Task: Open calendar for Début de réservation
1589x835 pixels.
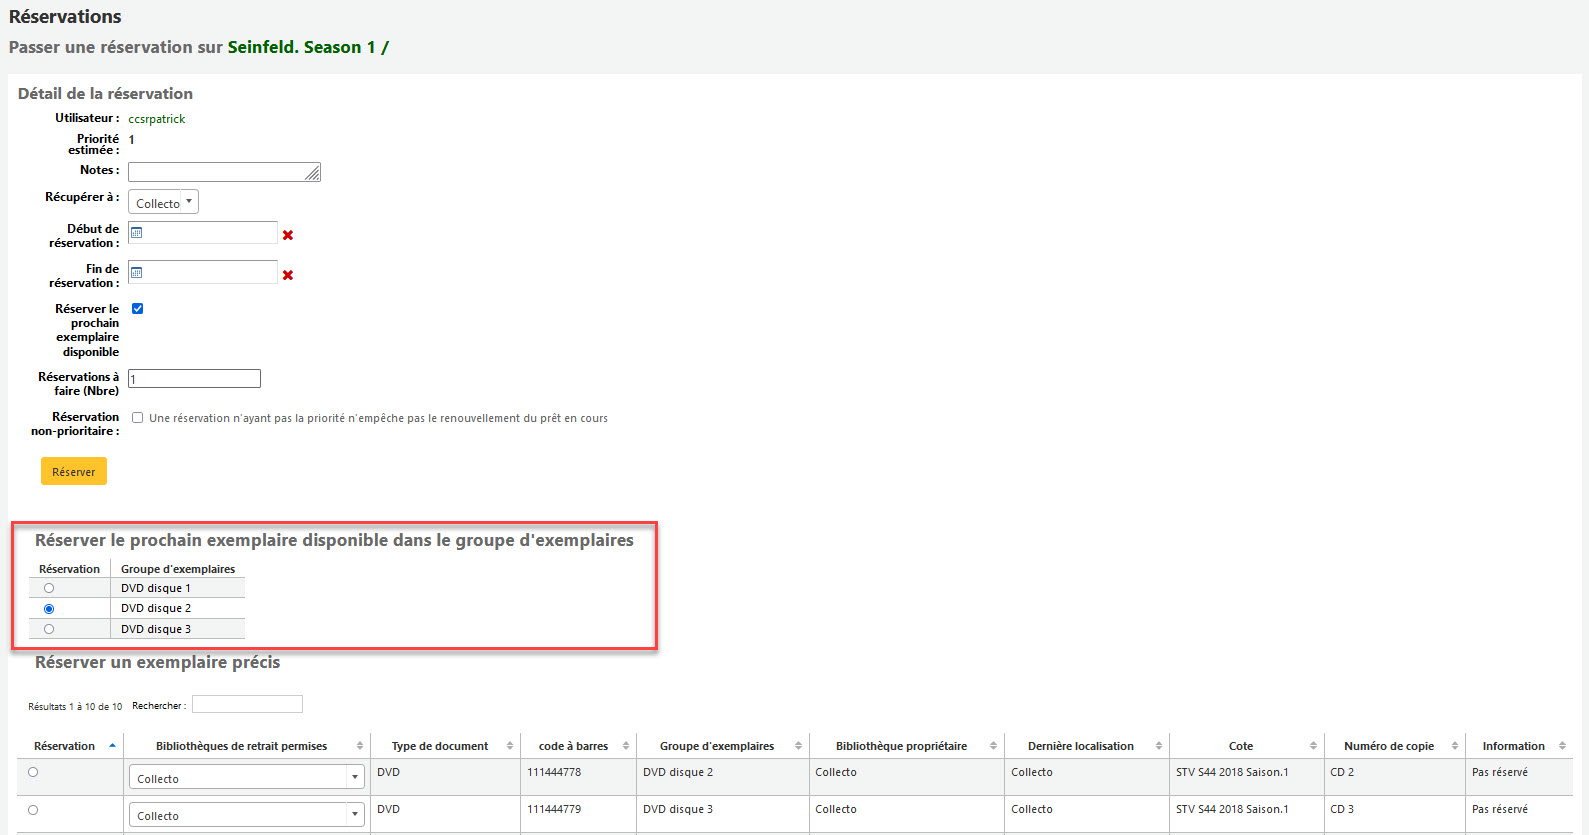Action: click(137, 233)
